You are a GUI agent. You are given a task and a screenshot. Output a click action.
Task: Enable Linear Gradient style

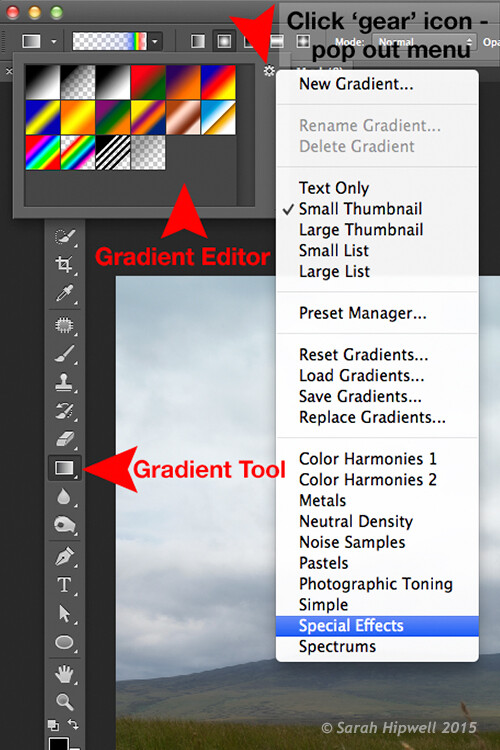click(198, 41)
